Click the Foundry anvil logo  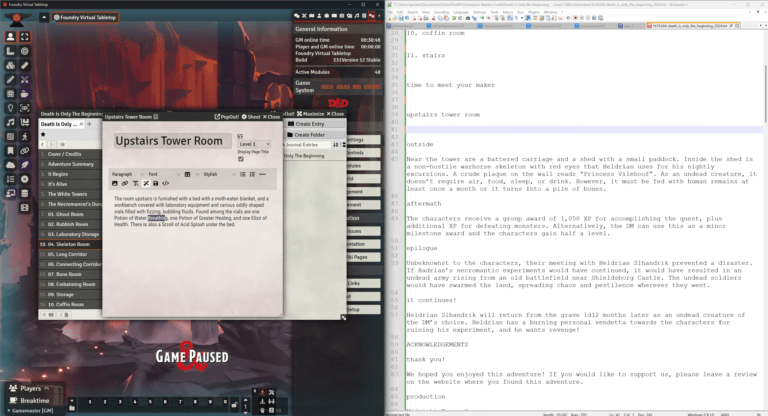(x=17, y=19)
